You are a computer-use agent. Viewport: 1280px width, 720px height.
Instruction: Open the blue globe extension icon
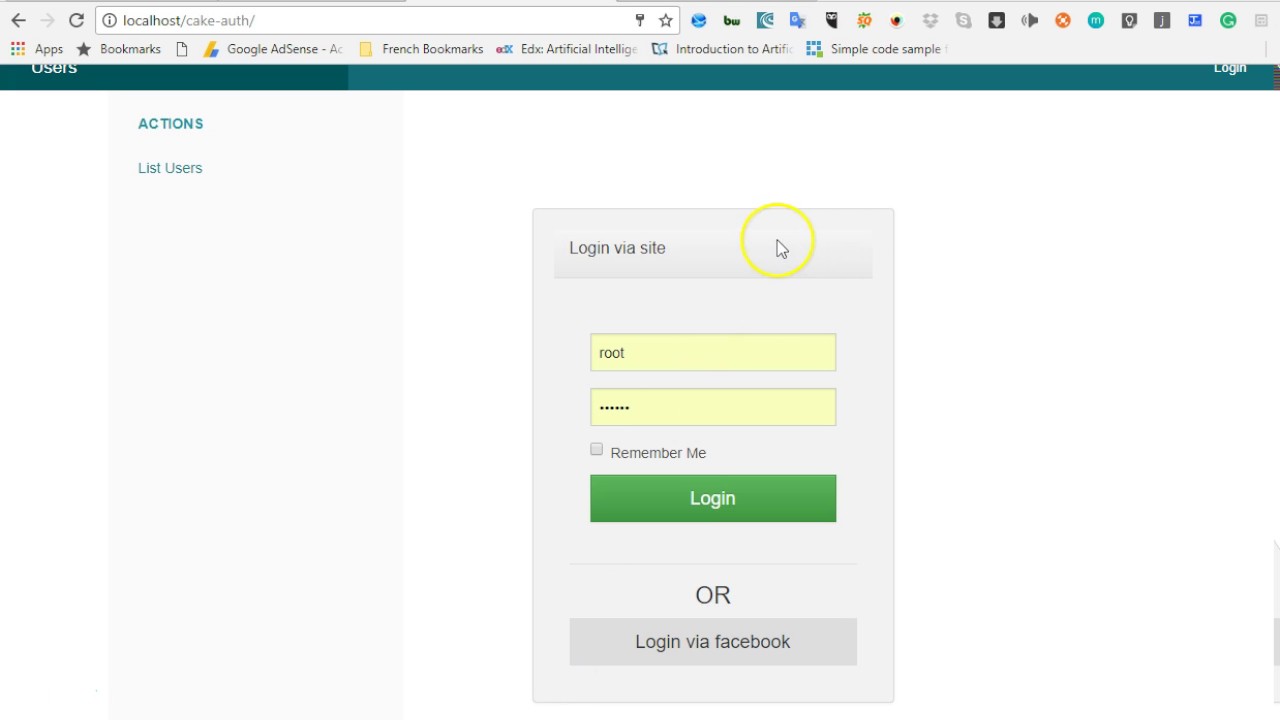click(699, 20)
